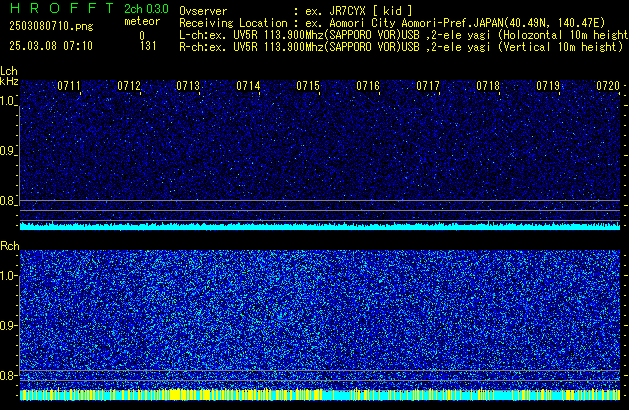Click the 0720 time marker
The height and width of the screenshot is (410, 629).
coord(608,86)
